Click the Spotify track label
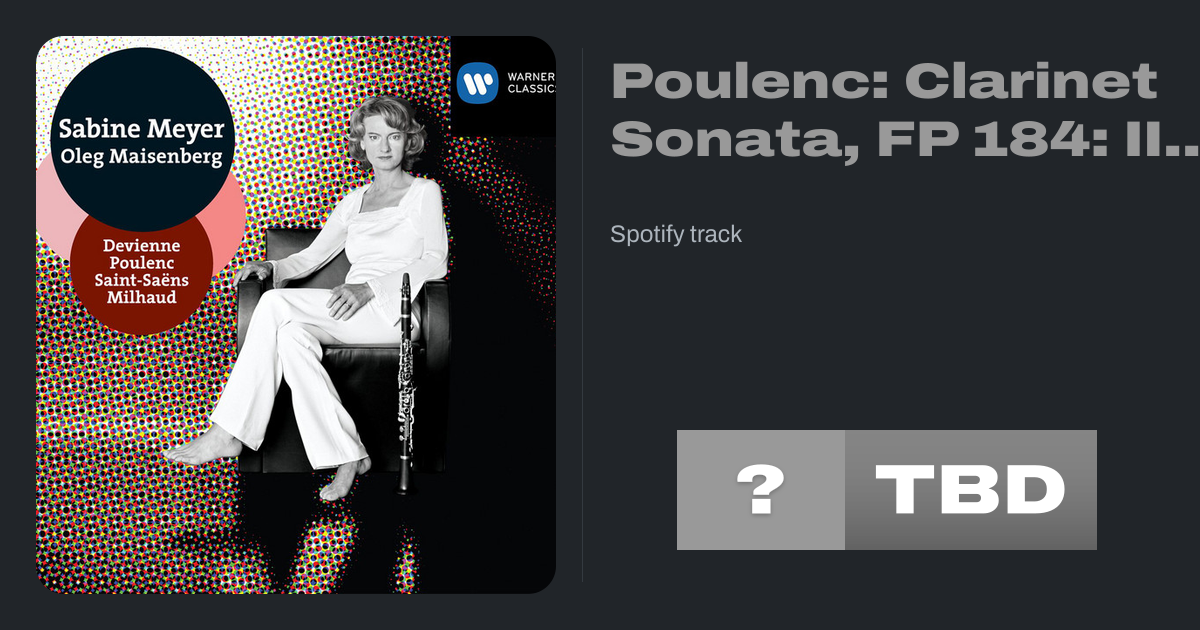The width and height of the screenshot is (1200, 630). (676, 234)
